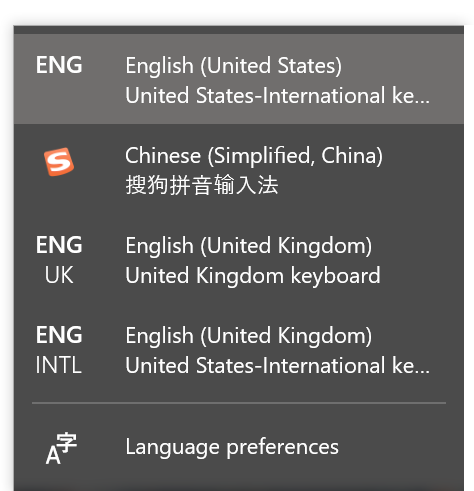Open the Language preferences link
Image resolution: width=474 pixels, height=491 pixels.
click(x=232, y=447)
